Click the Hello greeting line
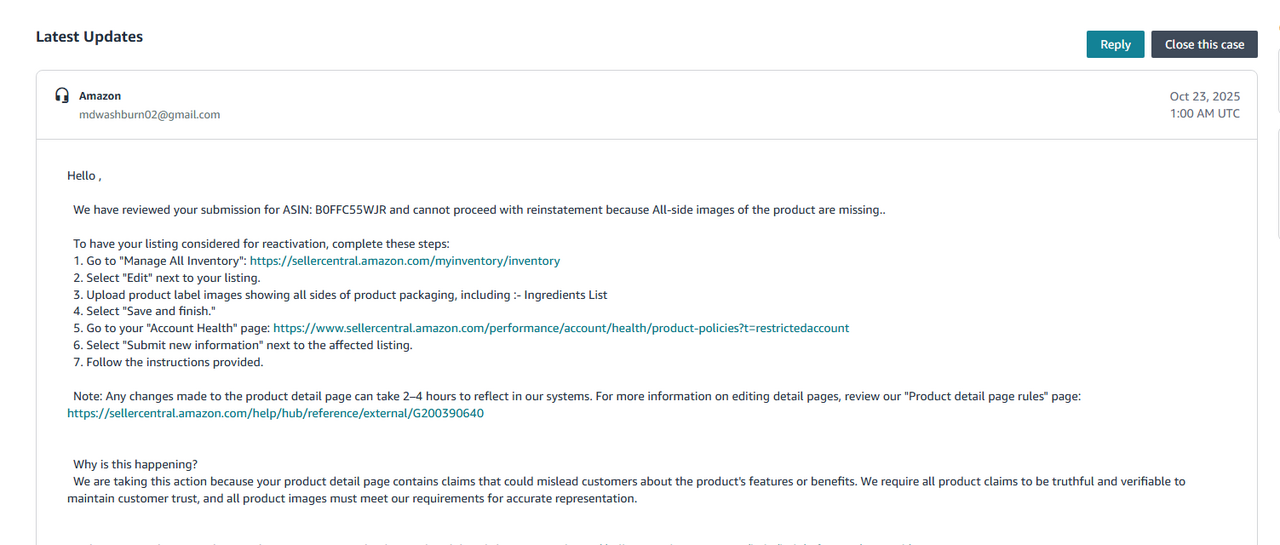This screenshot has width=1280, height=545. pyautogui.click(x=84, y=176)
